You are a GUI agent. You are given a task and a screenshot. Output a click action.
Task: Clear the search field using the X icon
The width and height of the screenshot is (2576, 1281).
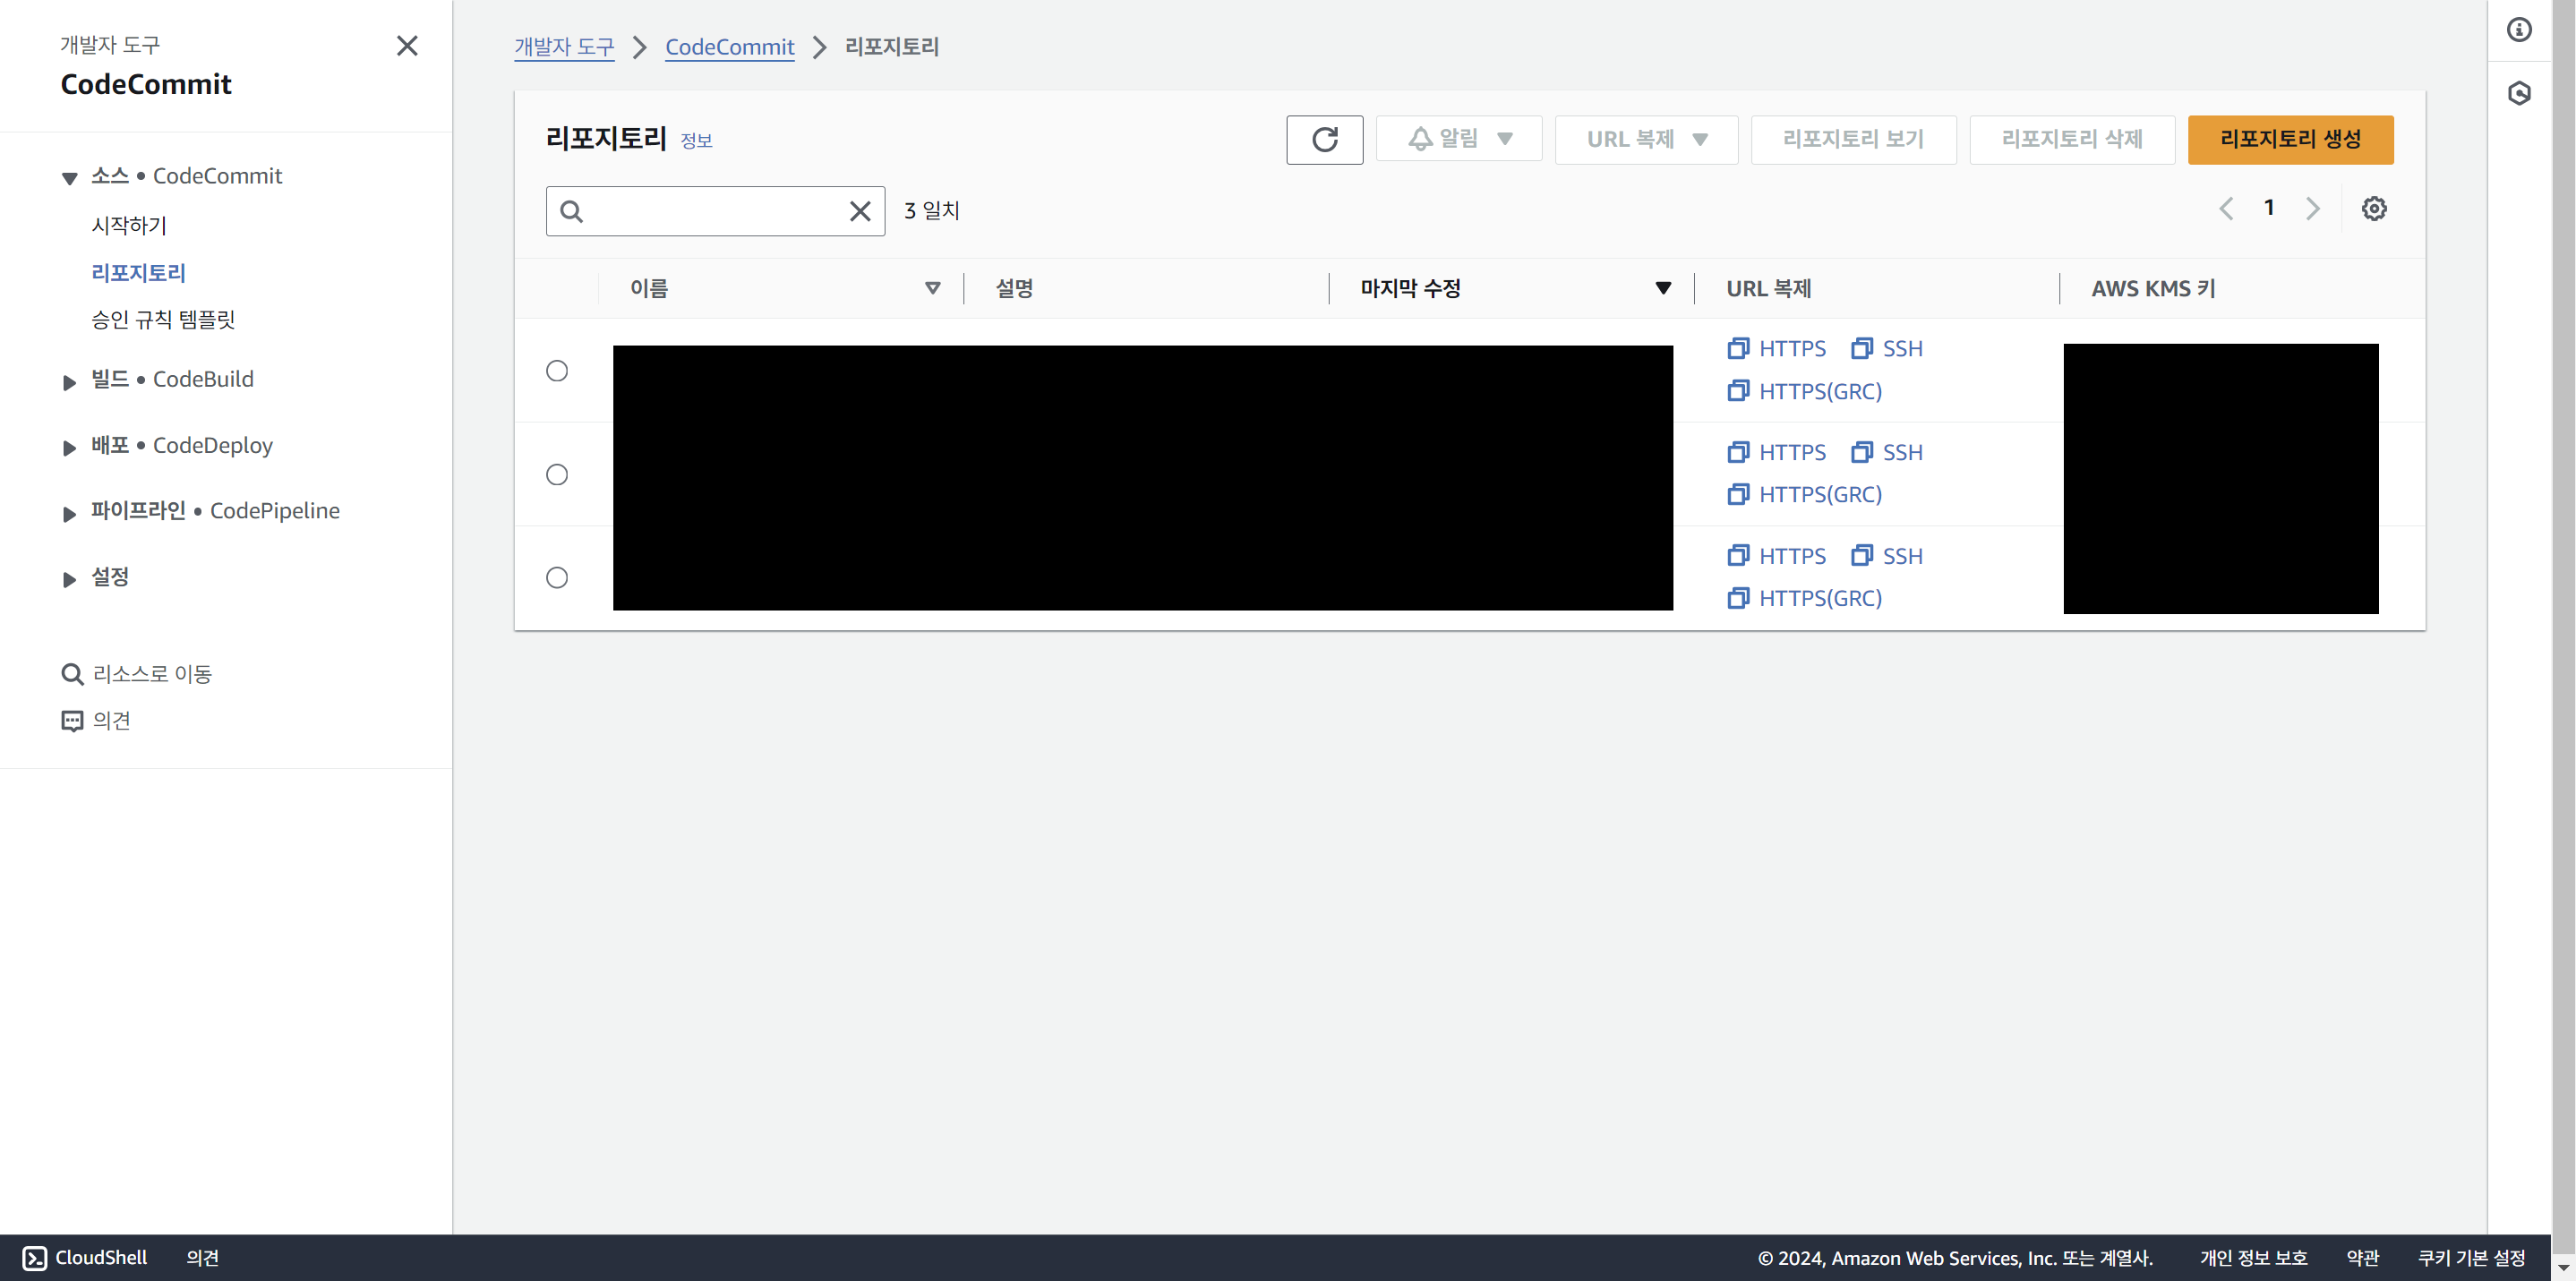[860, 211]
